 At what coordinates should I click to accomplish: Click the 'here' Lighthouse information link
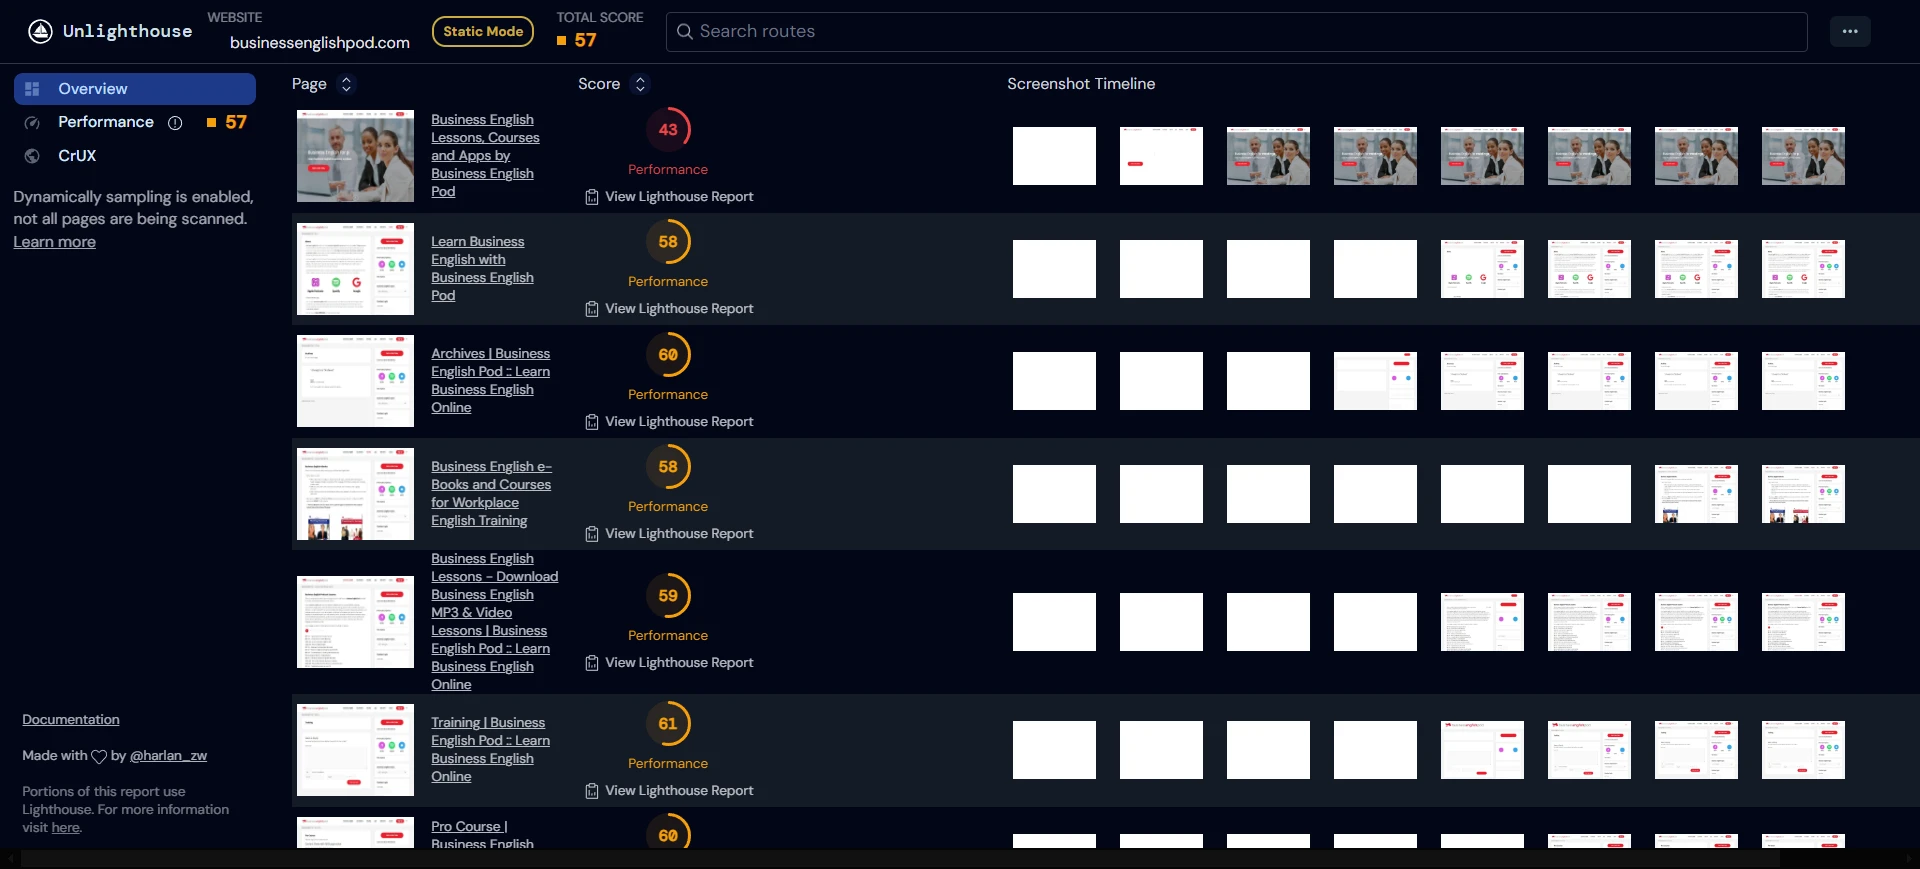click(x=66, y=828)
